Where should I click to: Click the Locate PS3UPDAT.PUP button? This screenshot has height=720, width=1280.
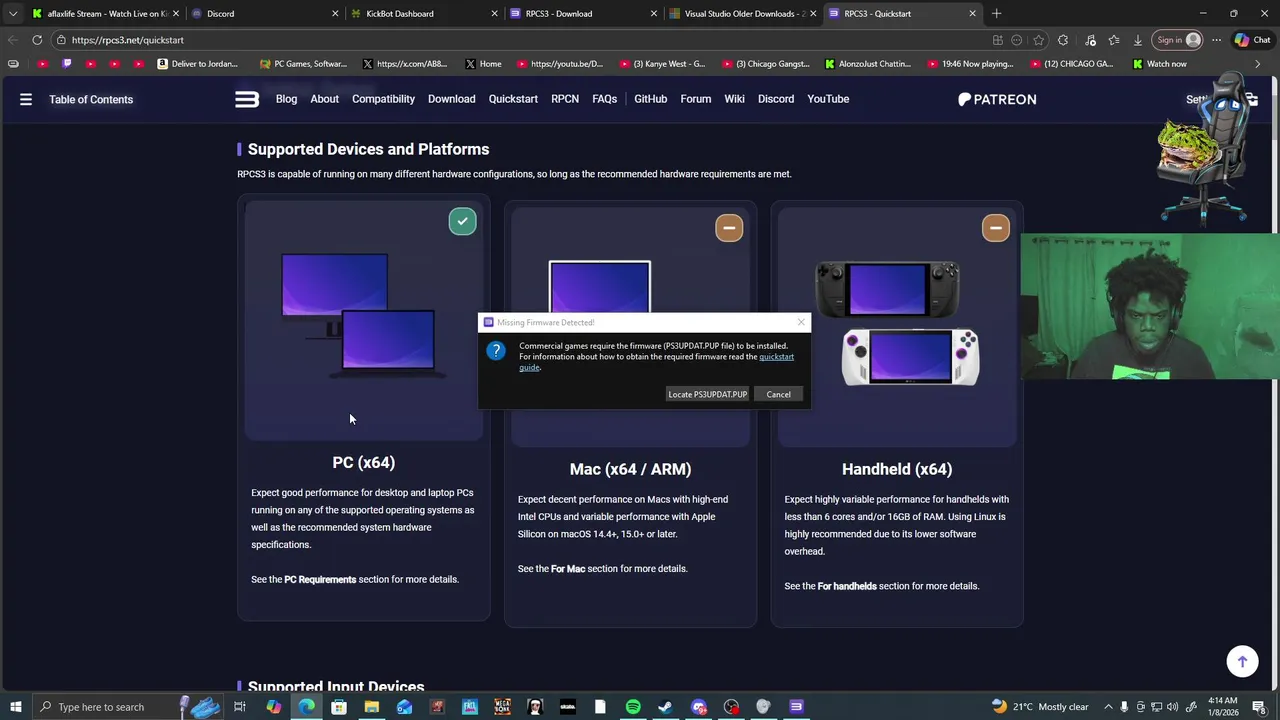click(x=708, y=394)
